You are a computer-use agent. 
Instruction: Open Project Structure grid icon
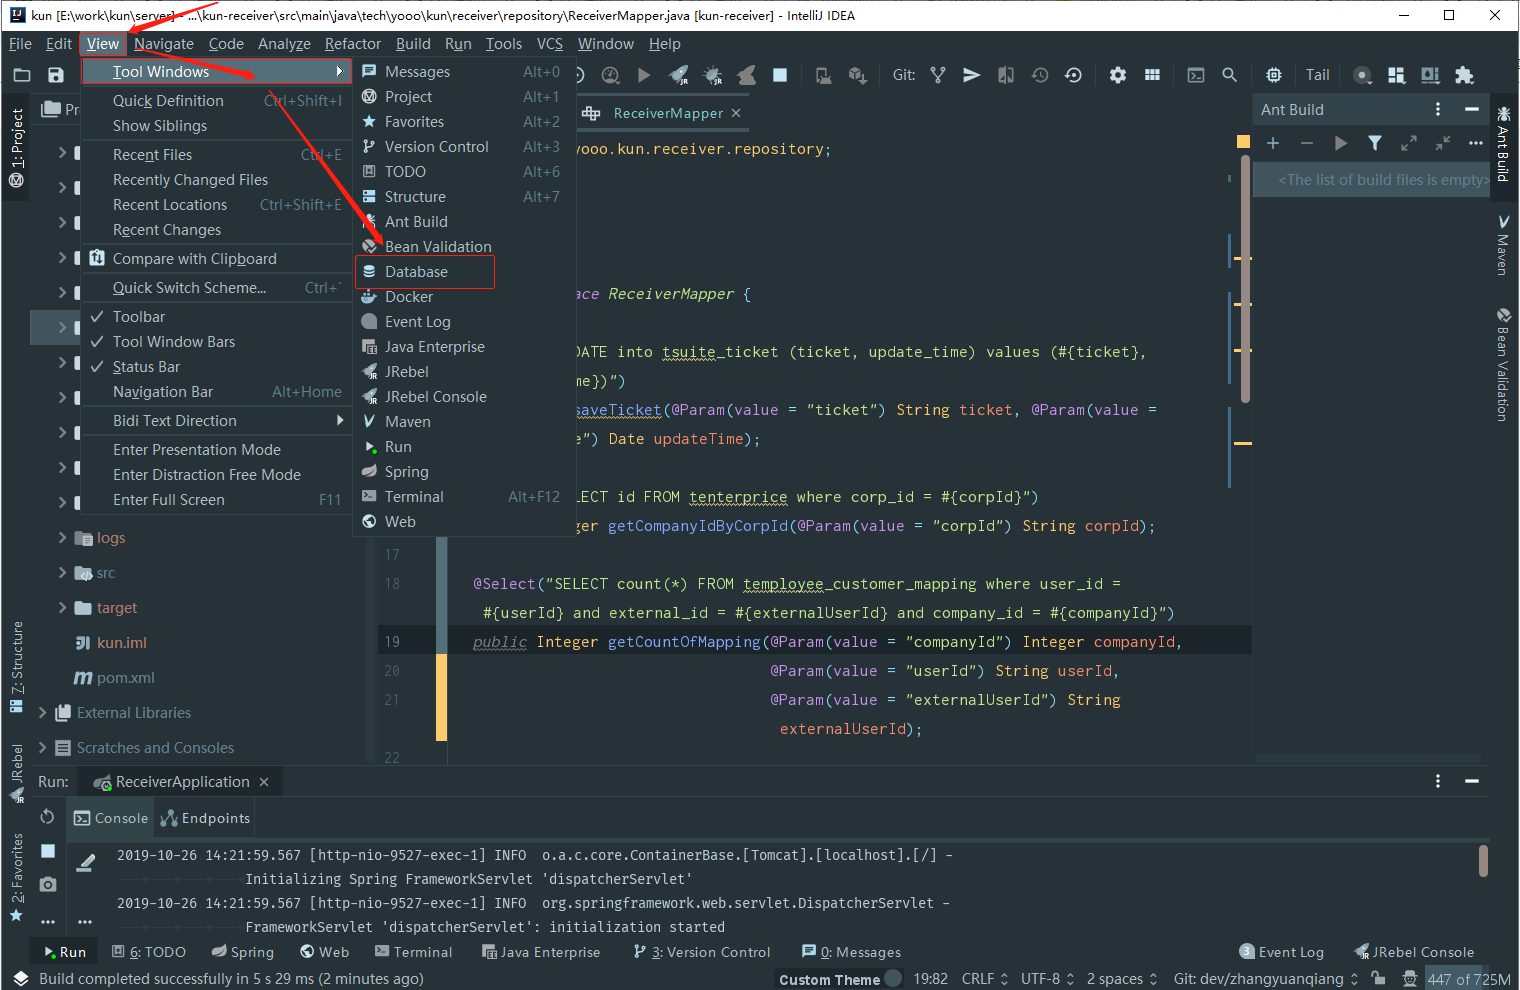click(x=1152, y=75)
